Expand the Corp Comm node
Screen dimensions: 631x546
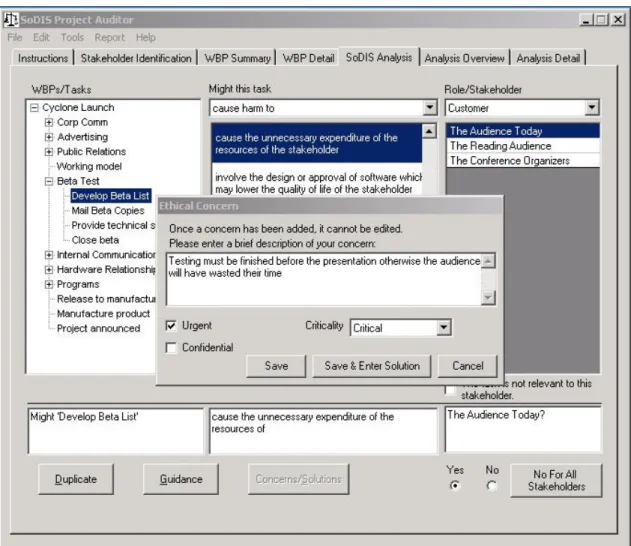point(49,122)
